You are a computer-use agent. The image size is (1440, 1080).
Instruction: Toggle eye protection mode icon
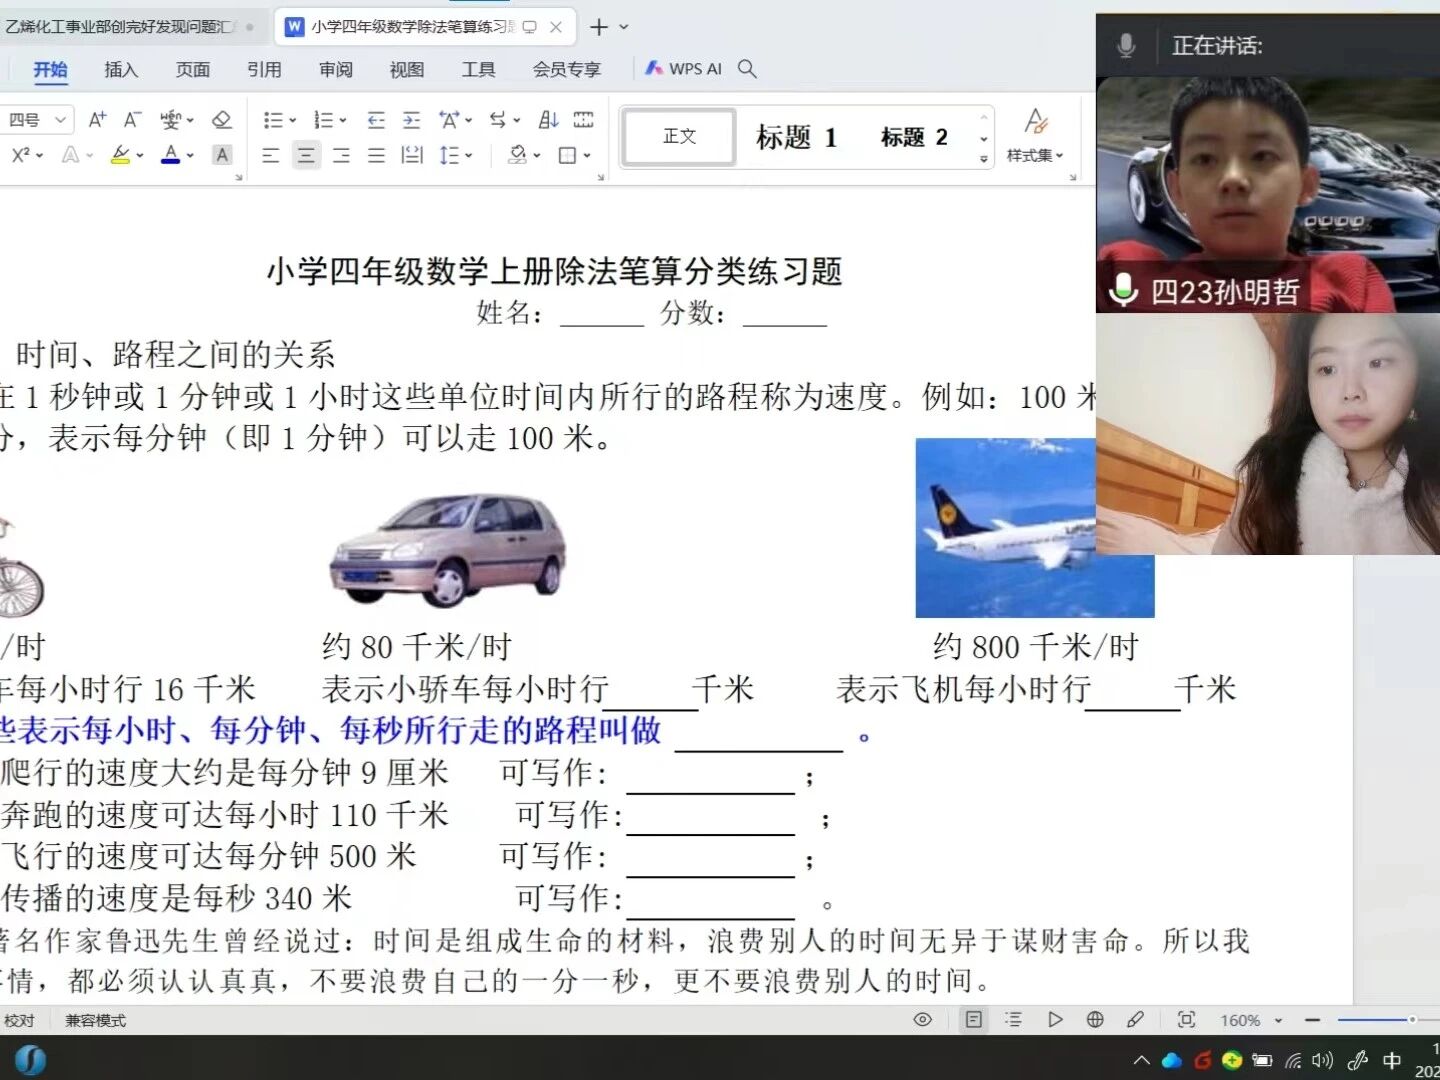point(923,1019)
